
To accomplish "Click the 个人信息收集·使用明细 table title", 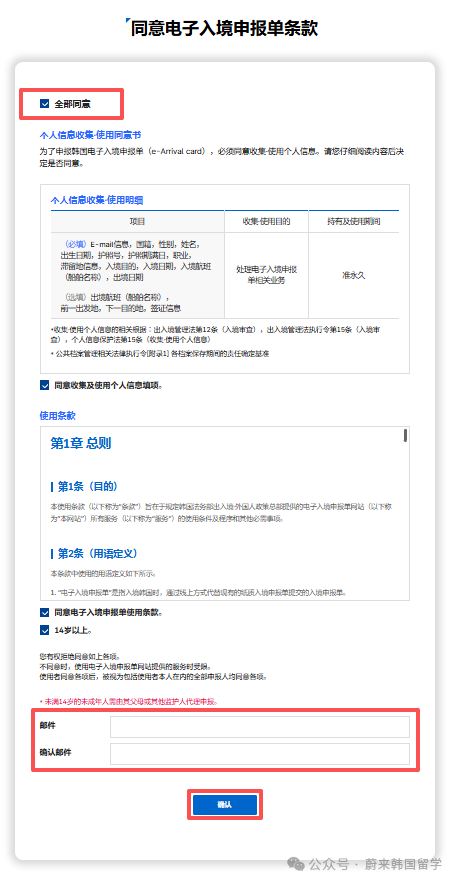I will 97,200.
